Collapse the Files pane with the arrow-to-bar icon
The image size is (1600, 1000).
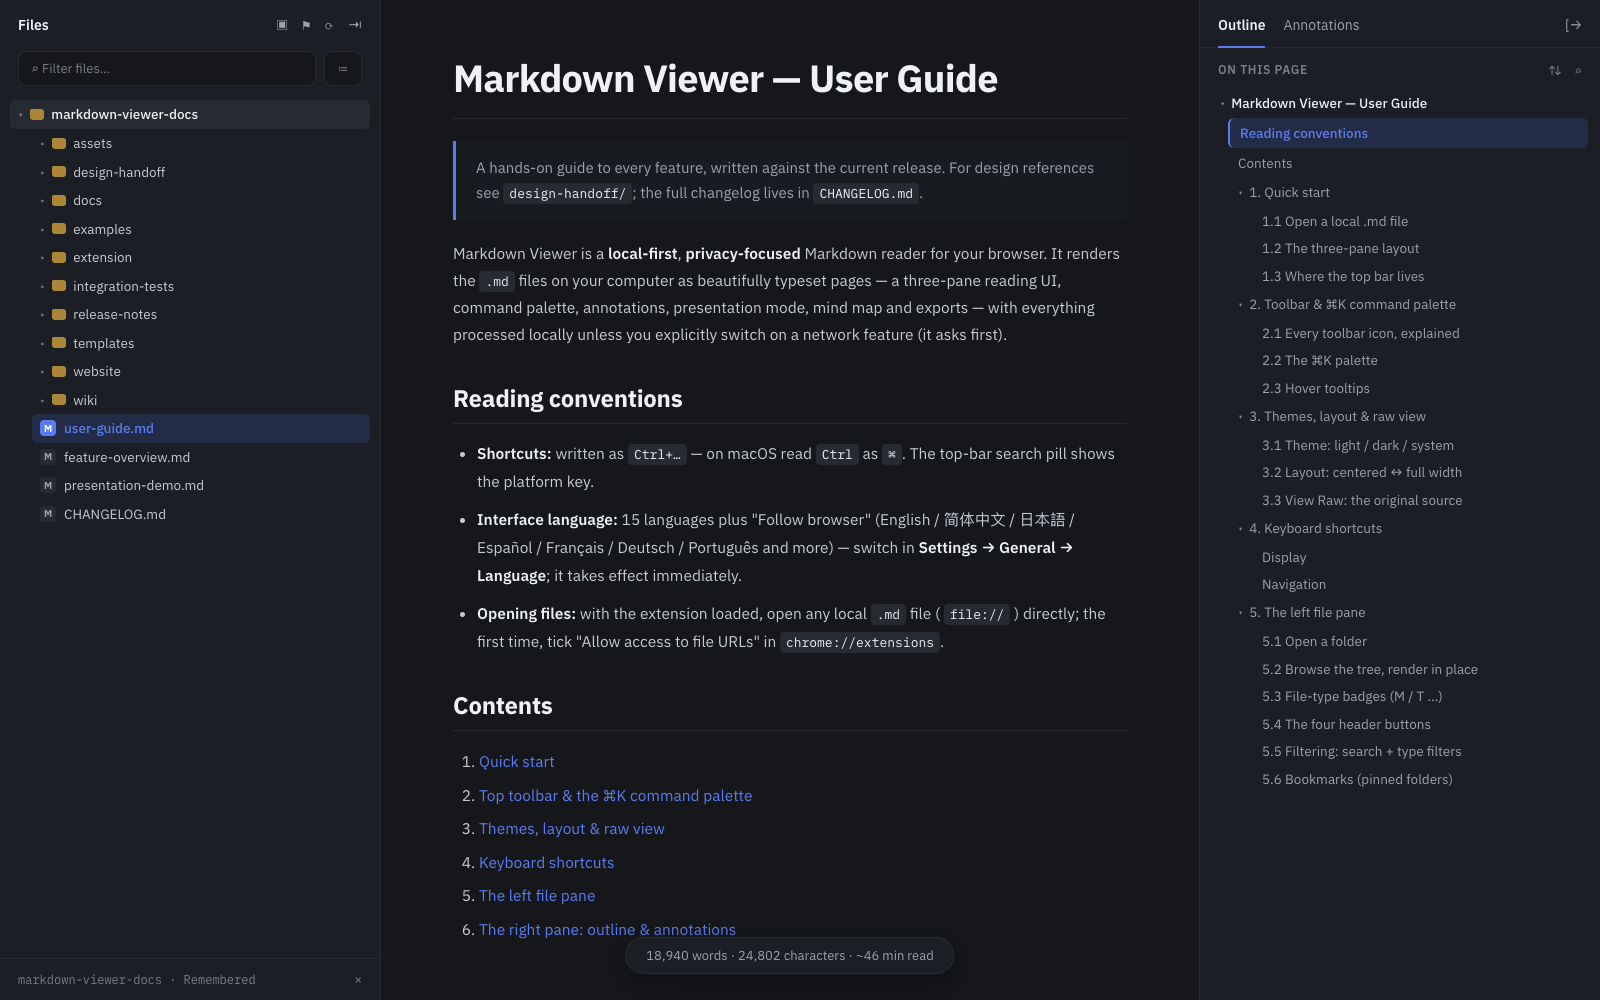[x=355, y=25]
